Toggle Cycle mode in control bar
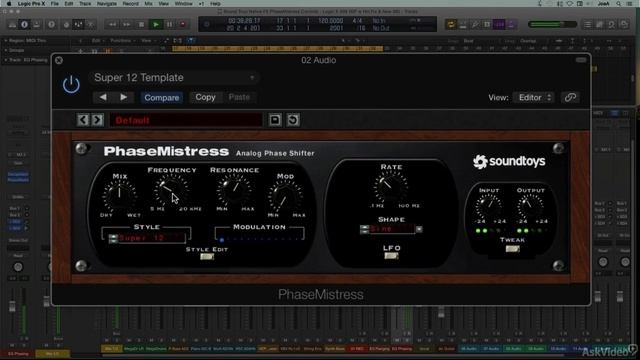 click(451, 24)
